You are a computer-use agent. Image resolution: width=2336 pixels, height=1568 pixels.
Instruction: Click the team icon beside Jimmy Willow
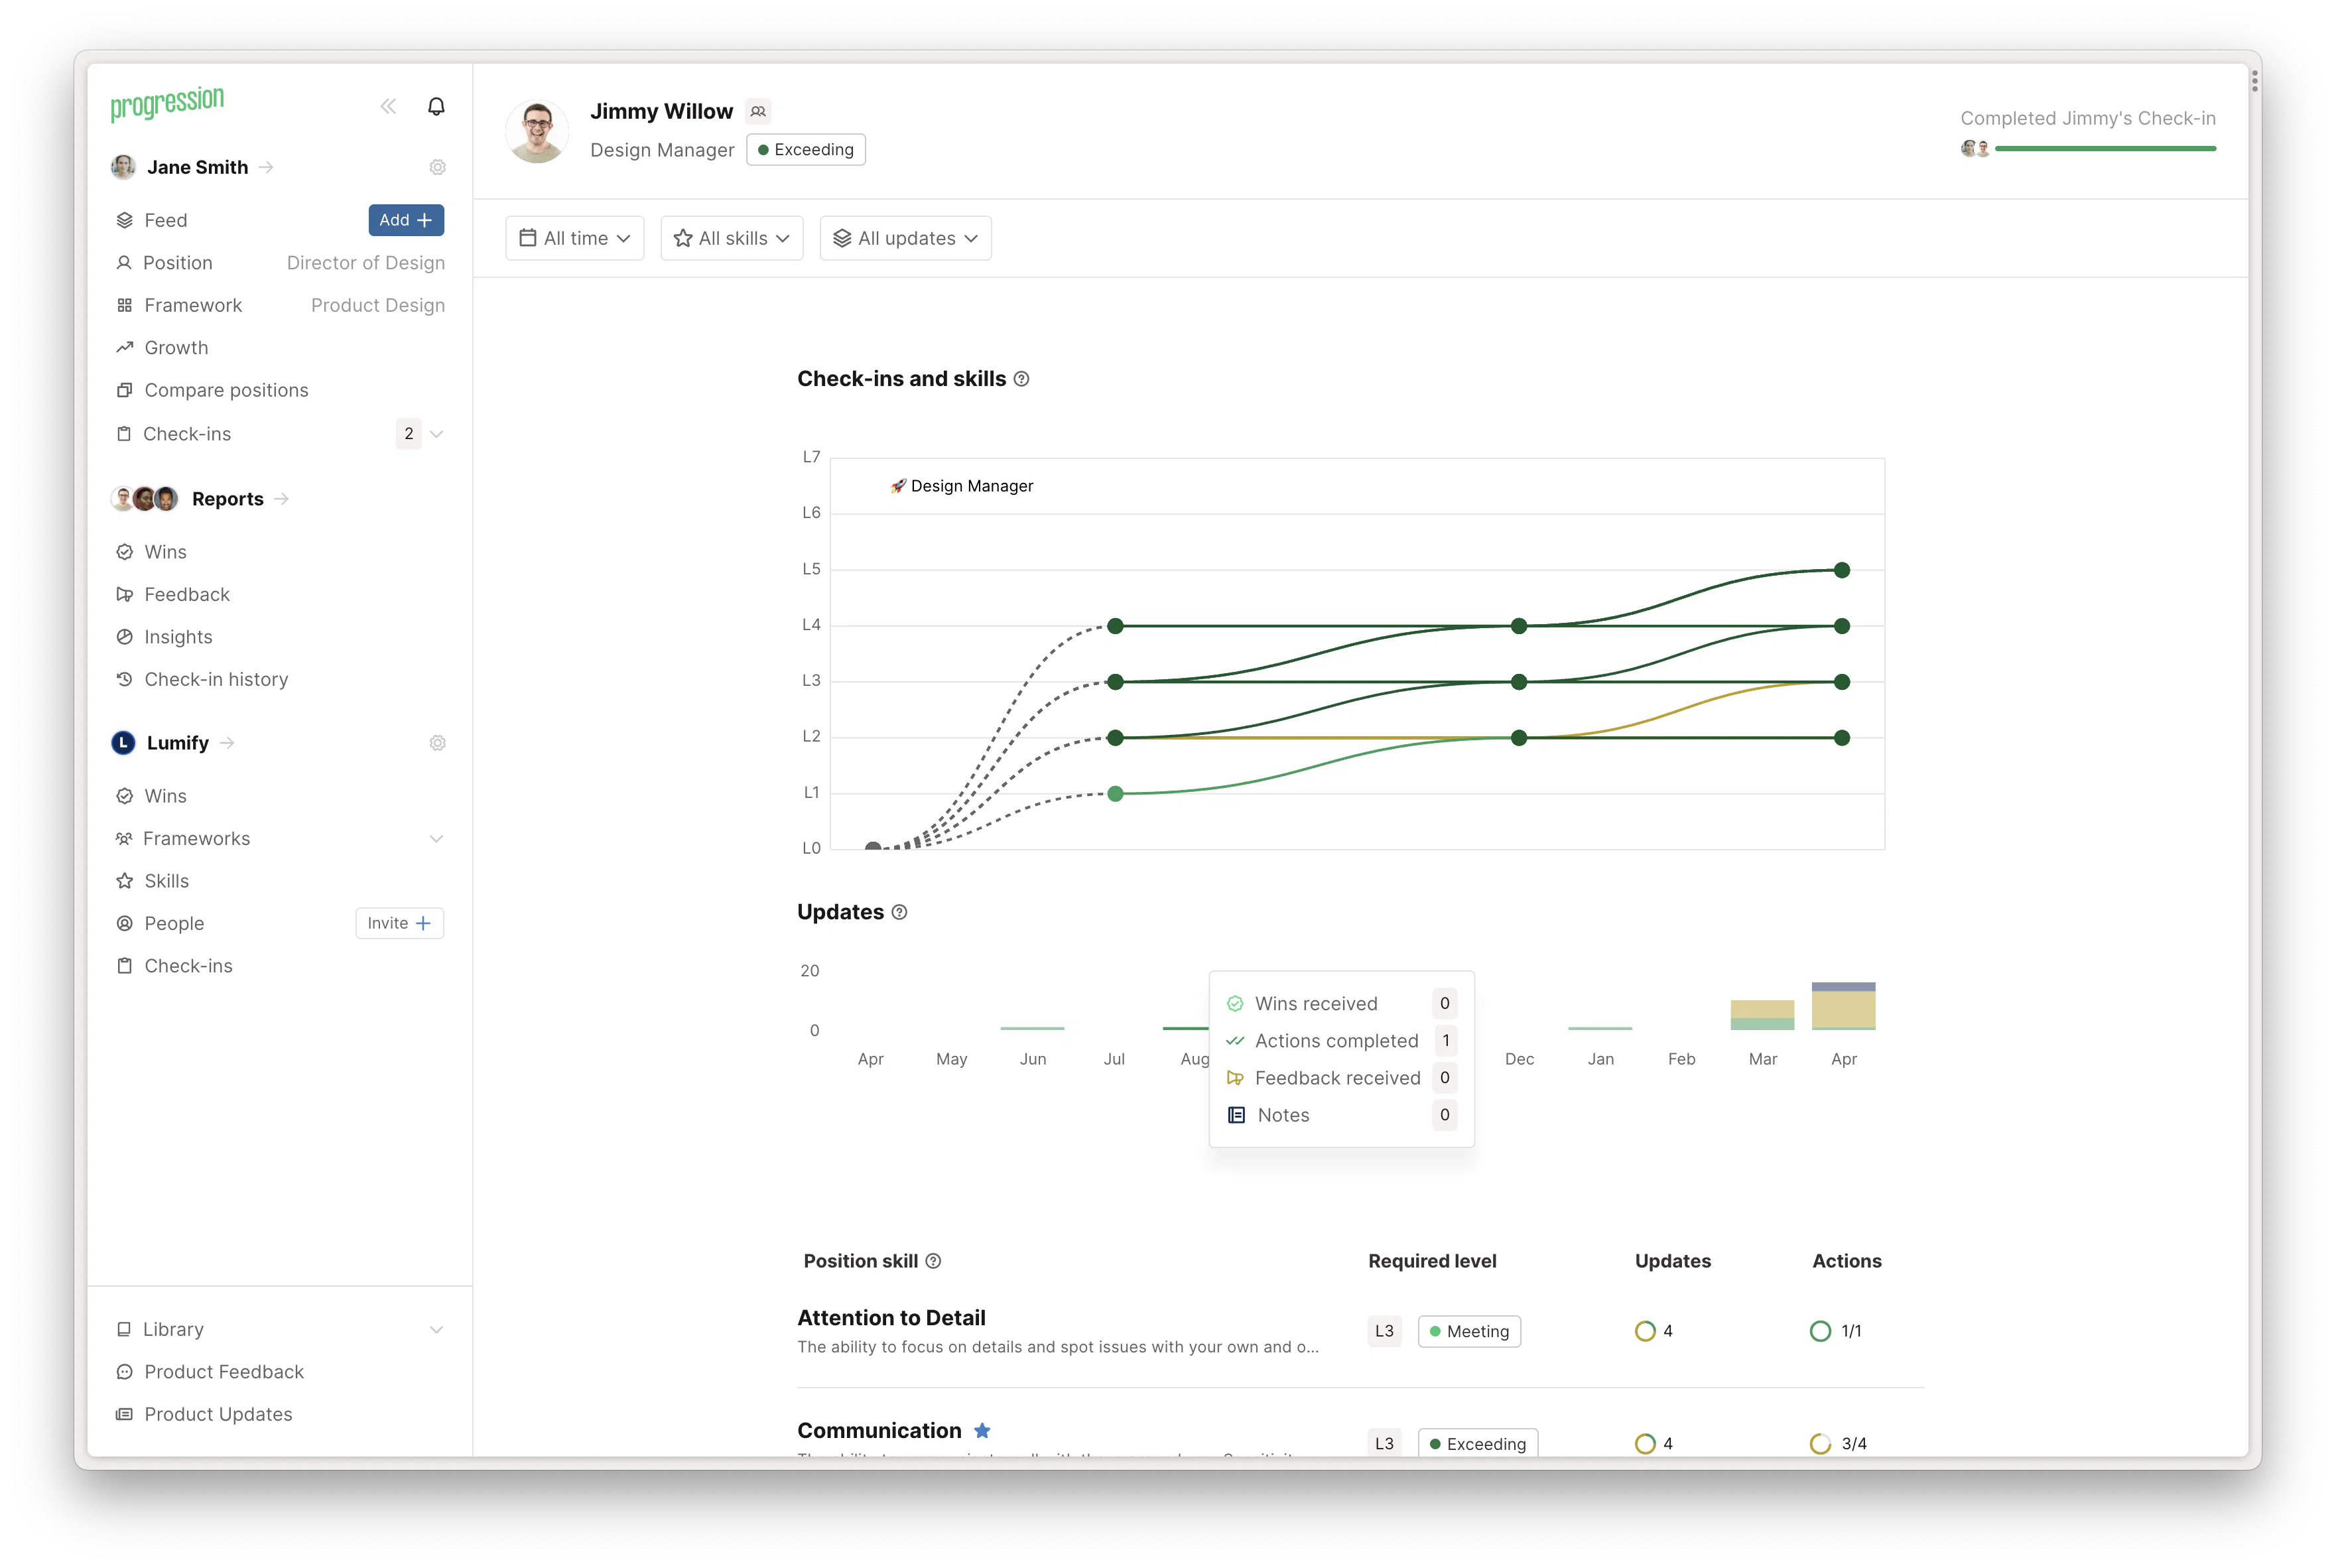point(758,111)
